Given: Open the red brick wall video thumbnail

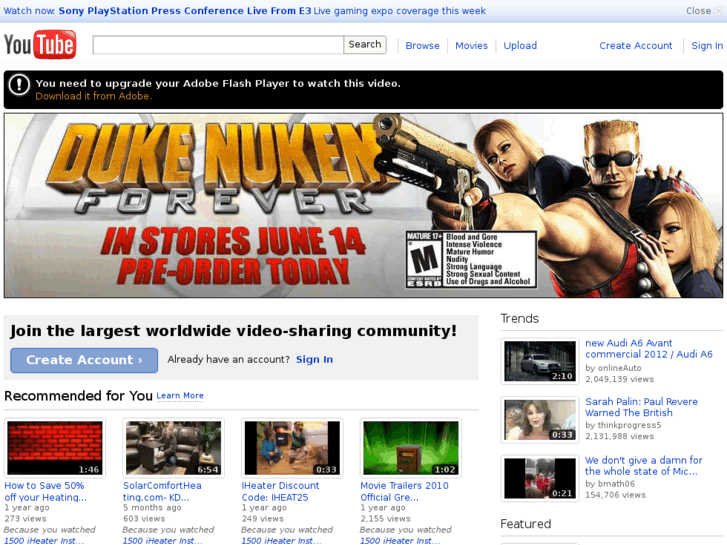Looking at the screenshot, I should 55,448.
